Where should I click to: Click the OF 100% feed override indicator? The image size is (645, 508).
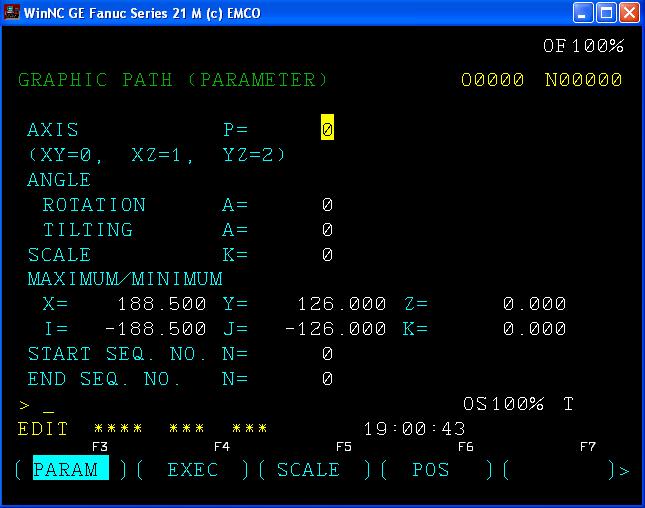point(583,46)
